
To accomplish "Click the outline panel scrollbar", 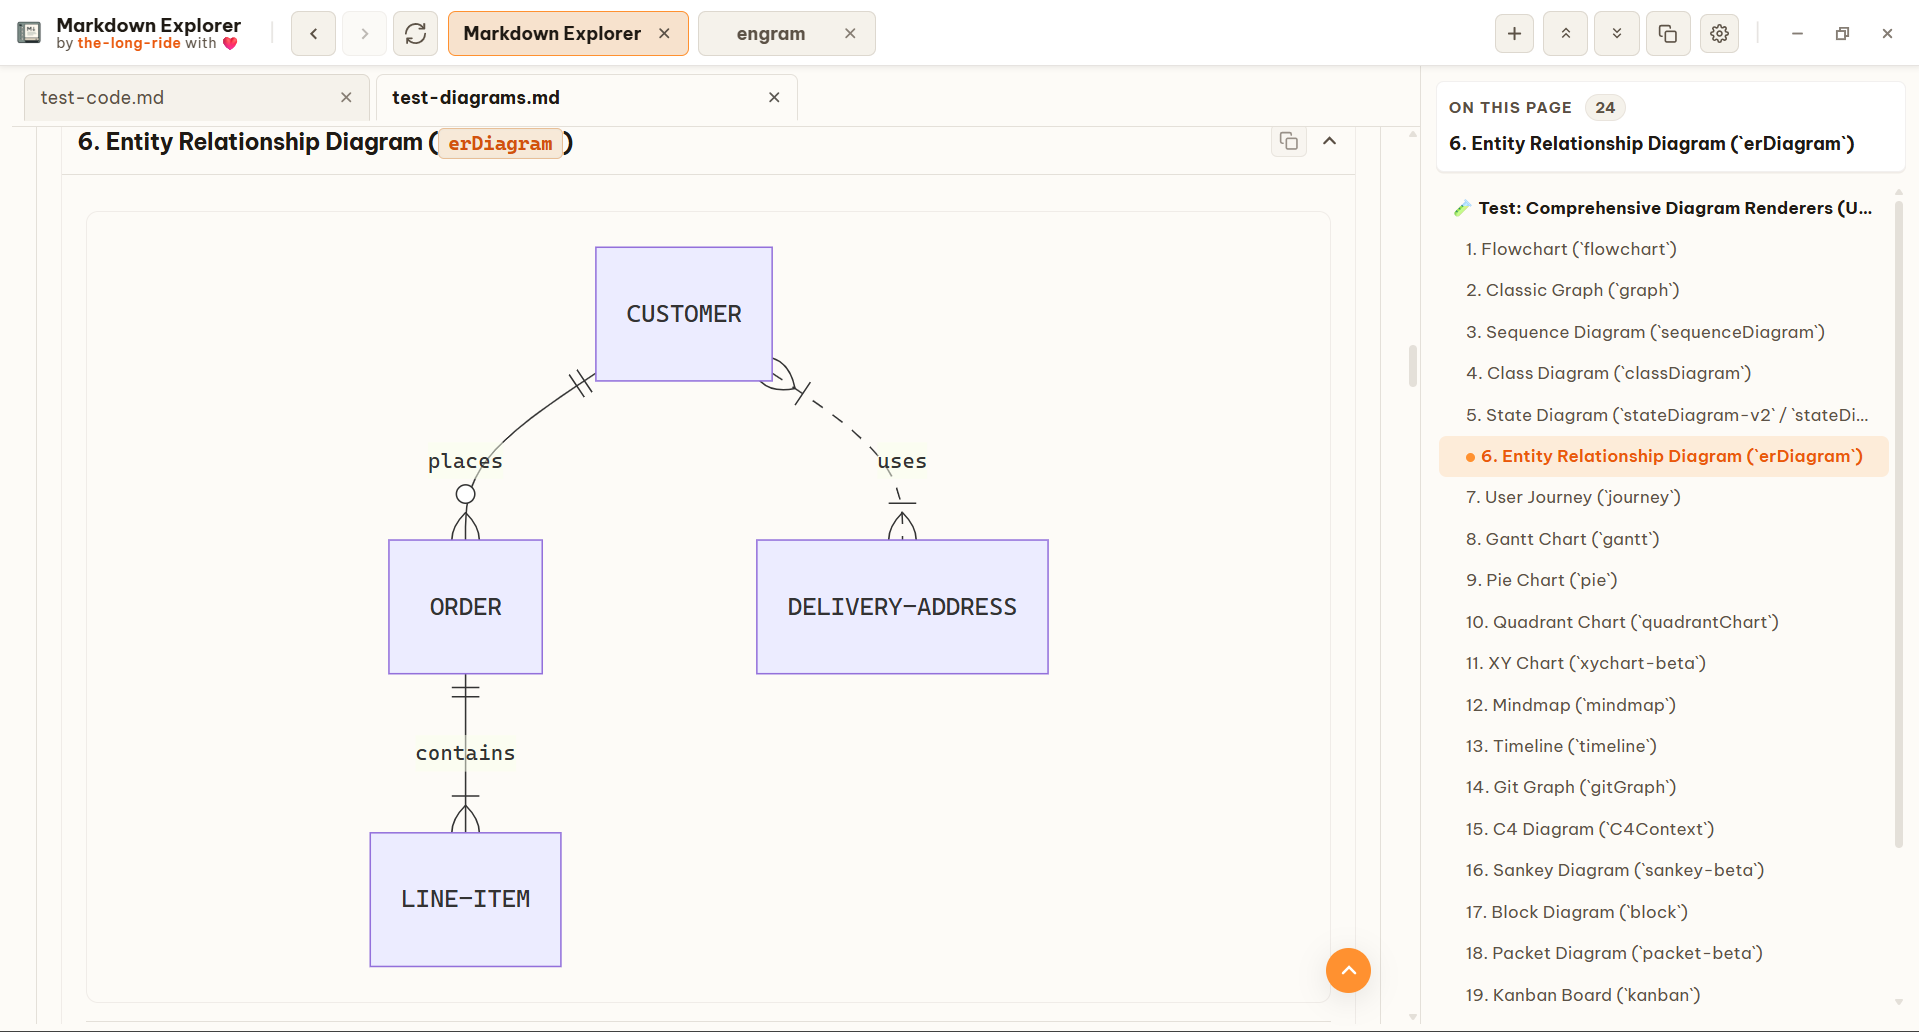I will pyautogui.click(x=1898, y=525).
